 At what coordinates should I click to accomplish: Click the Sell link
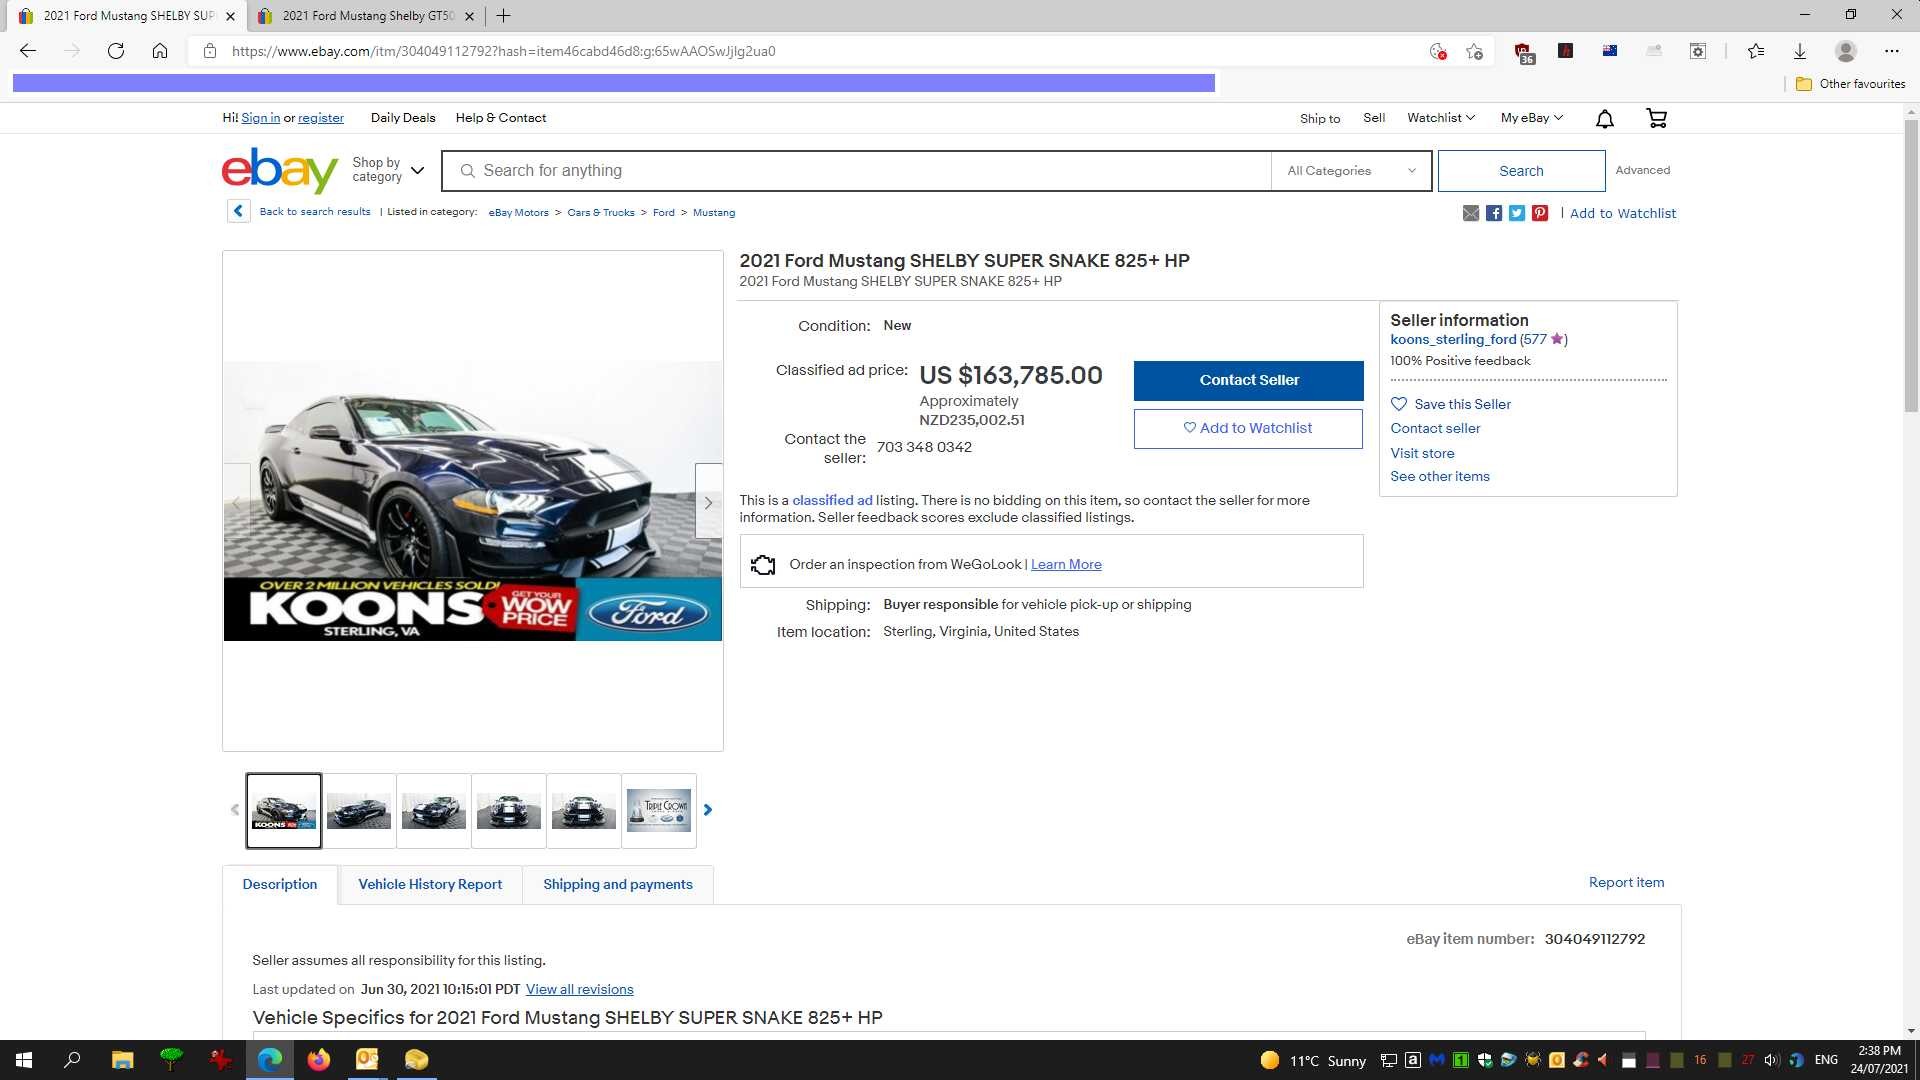(1374, 118)
